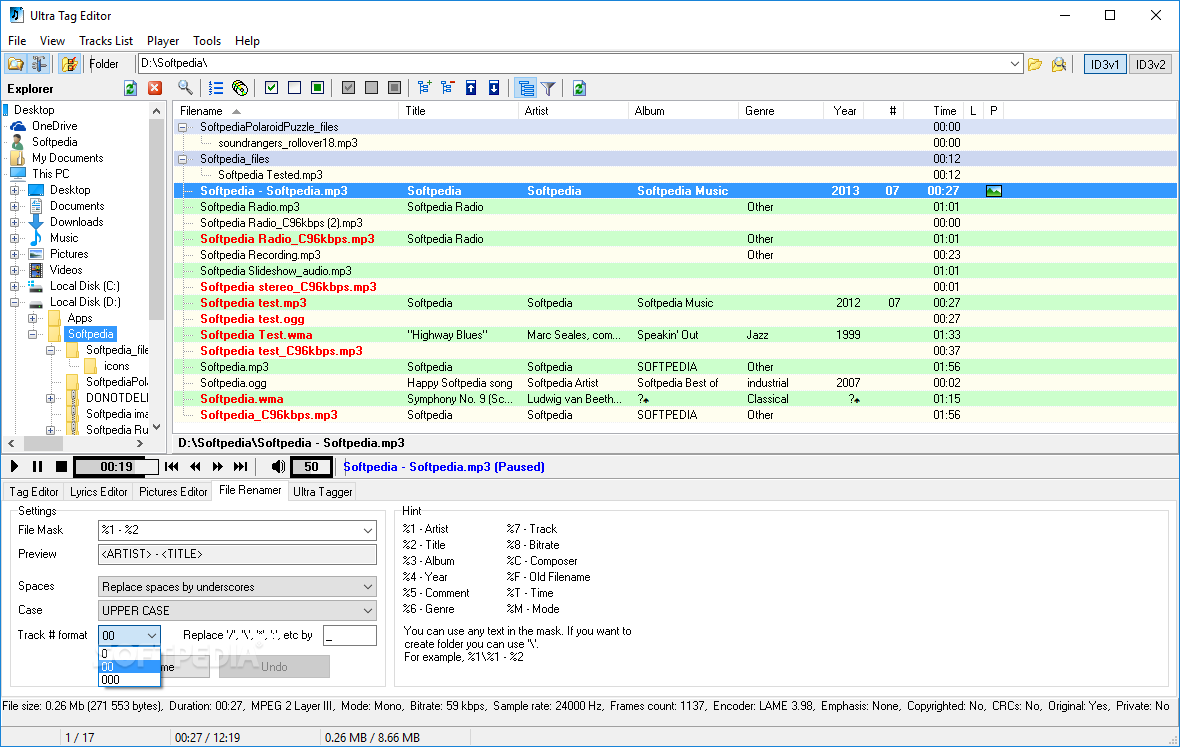1180x747 pixels.
Task: Open the Tracks List menu
Action: click(x=106, y=41)
